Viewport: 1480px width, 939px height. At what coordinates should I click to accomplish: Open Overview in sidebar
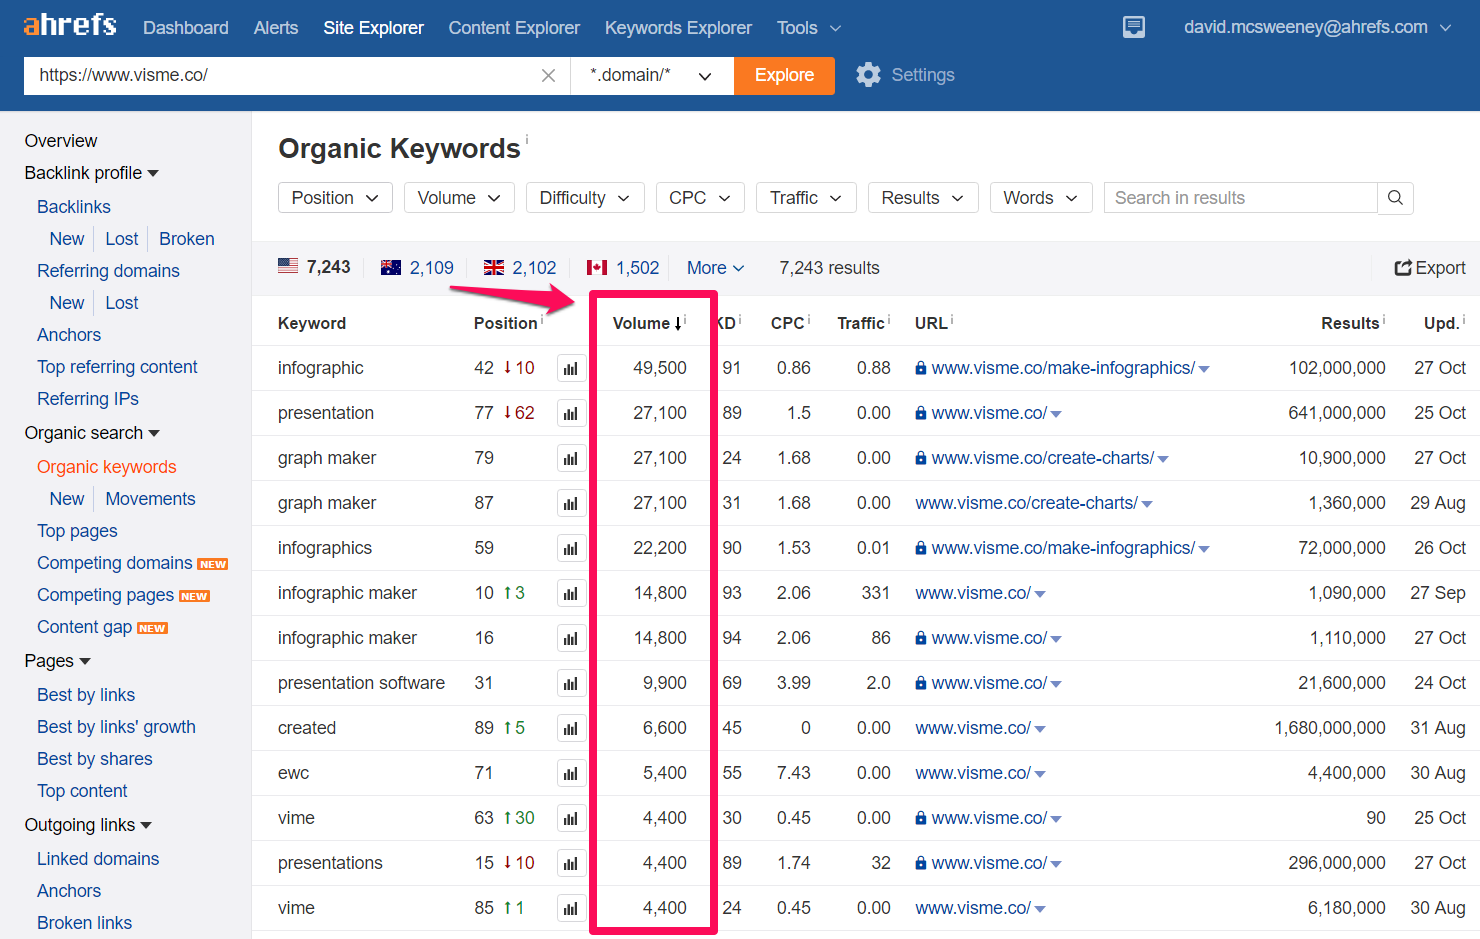click(x=61, y=141)
